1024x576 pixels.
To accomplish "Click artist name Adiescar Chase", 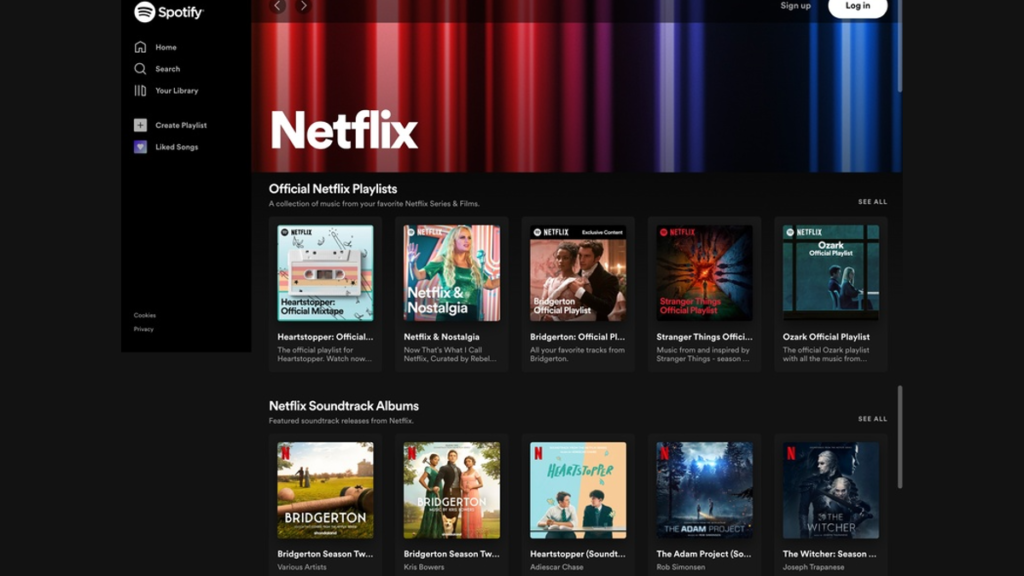I will 556,567.
